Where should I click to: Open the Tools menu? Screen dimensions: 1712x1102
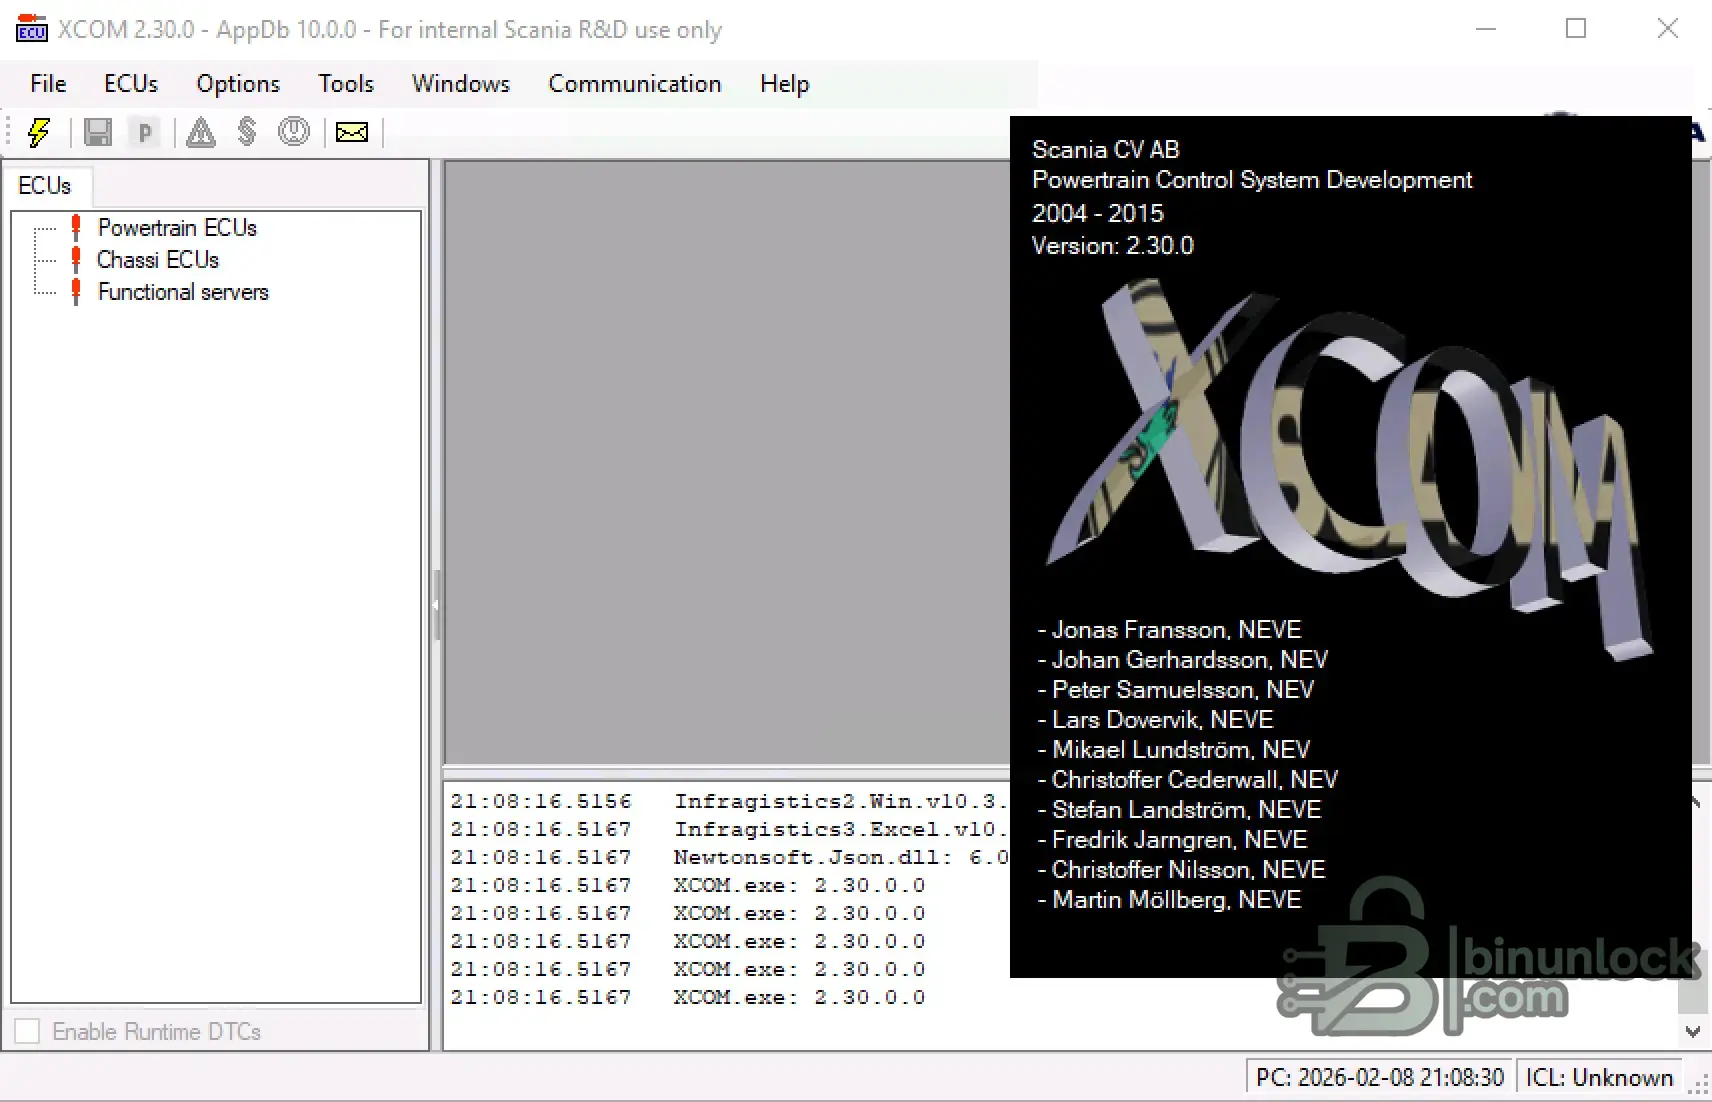pos(346,84)
